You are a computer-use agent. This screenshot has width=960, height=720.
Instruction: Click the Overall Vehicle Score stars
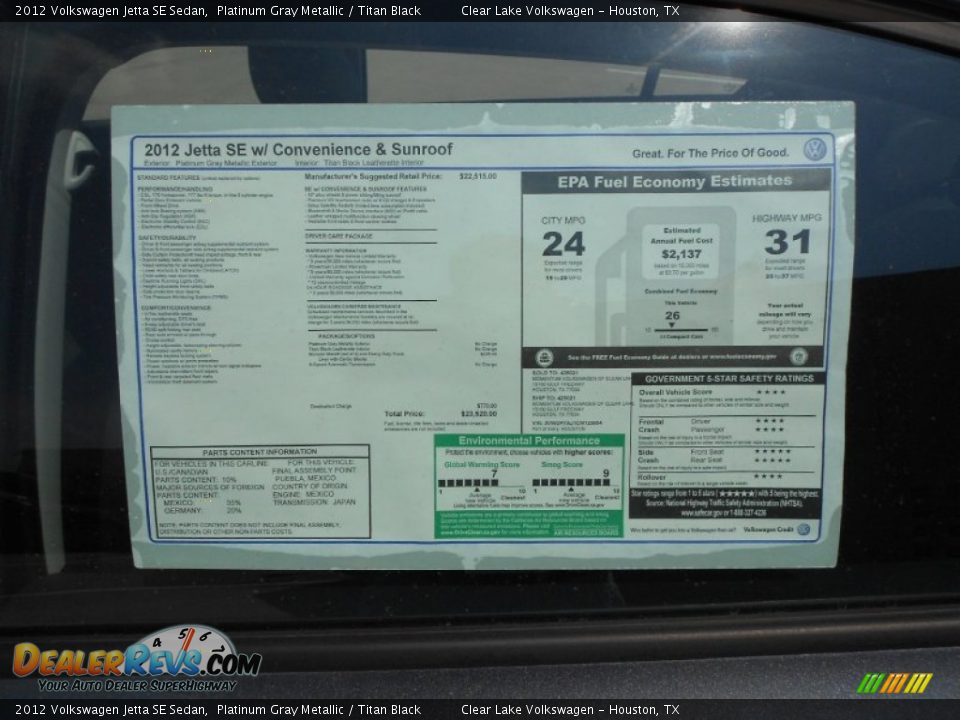click(x=771, y=392)
